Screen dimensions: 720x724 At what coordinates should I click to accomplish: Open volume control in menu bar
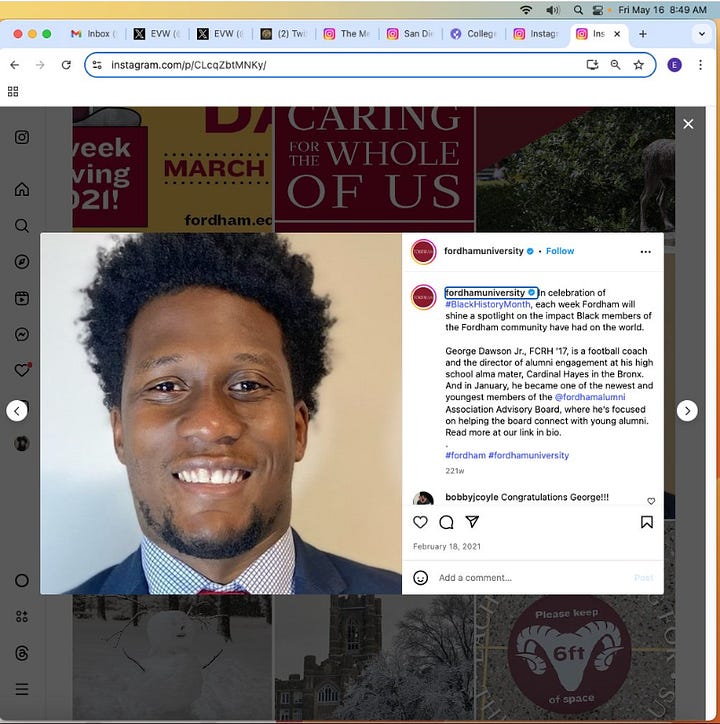point(552,10)
